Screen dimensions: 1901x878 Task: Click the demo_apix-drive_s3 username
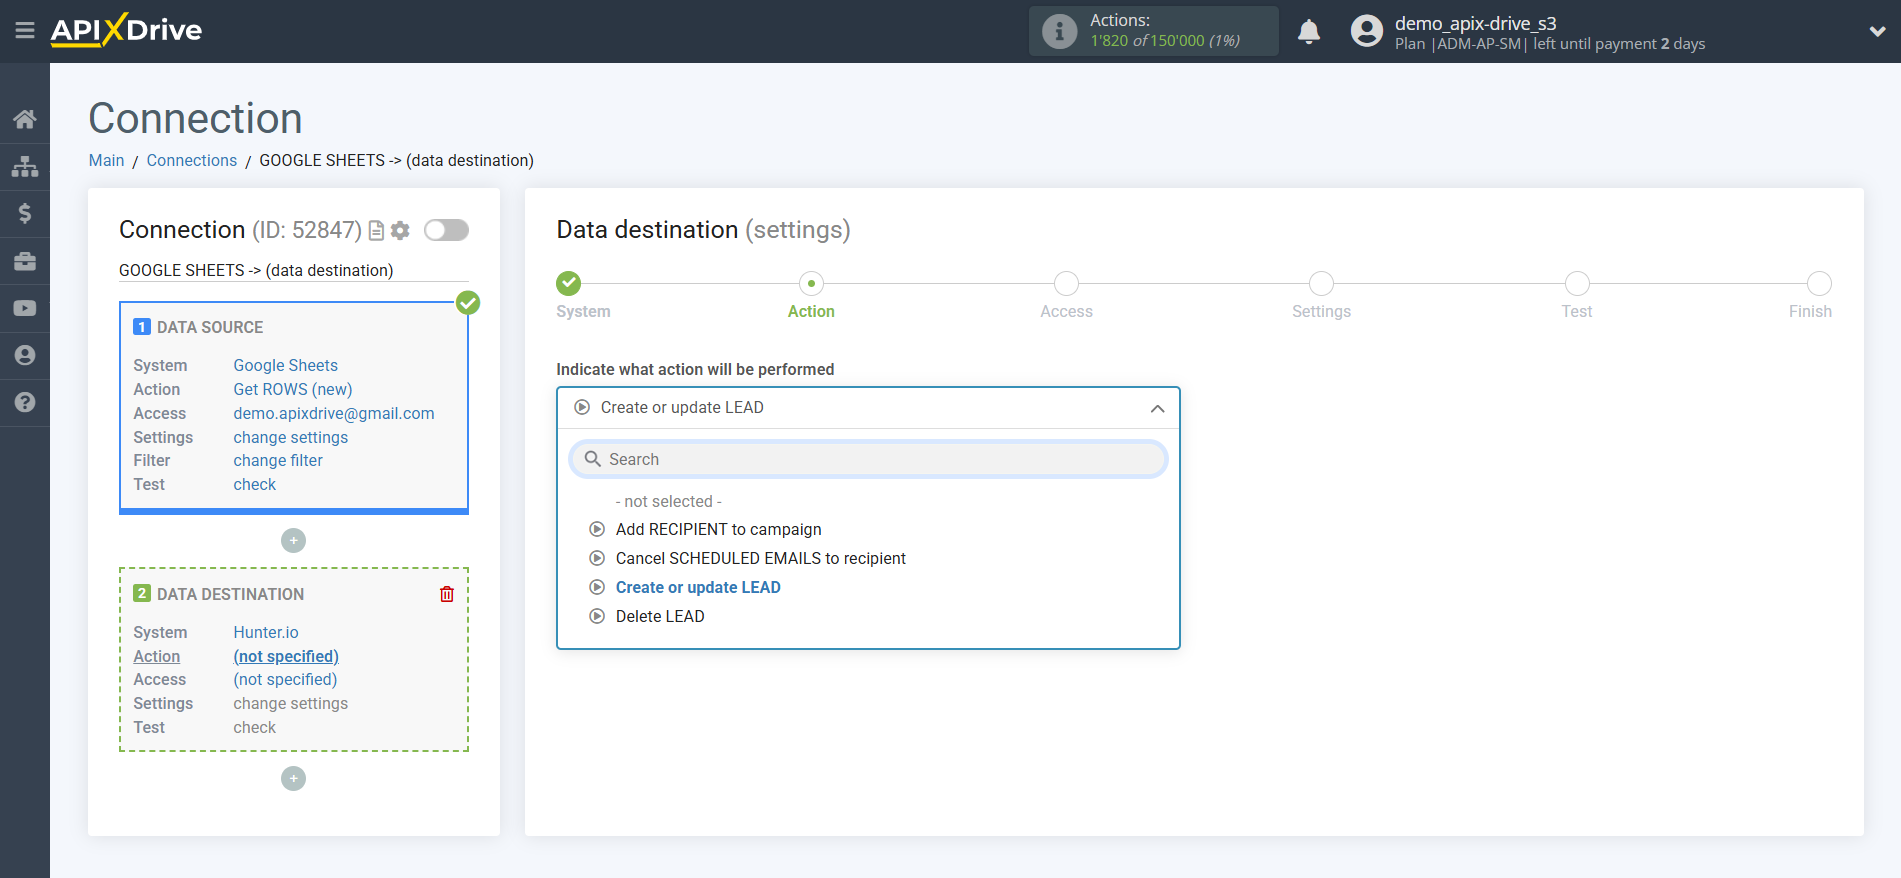click(1476, 23)
